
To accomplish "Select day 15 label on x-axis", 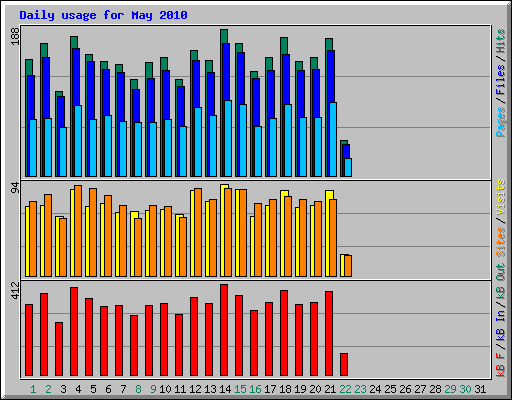I will point(240,389).
